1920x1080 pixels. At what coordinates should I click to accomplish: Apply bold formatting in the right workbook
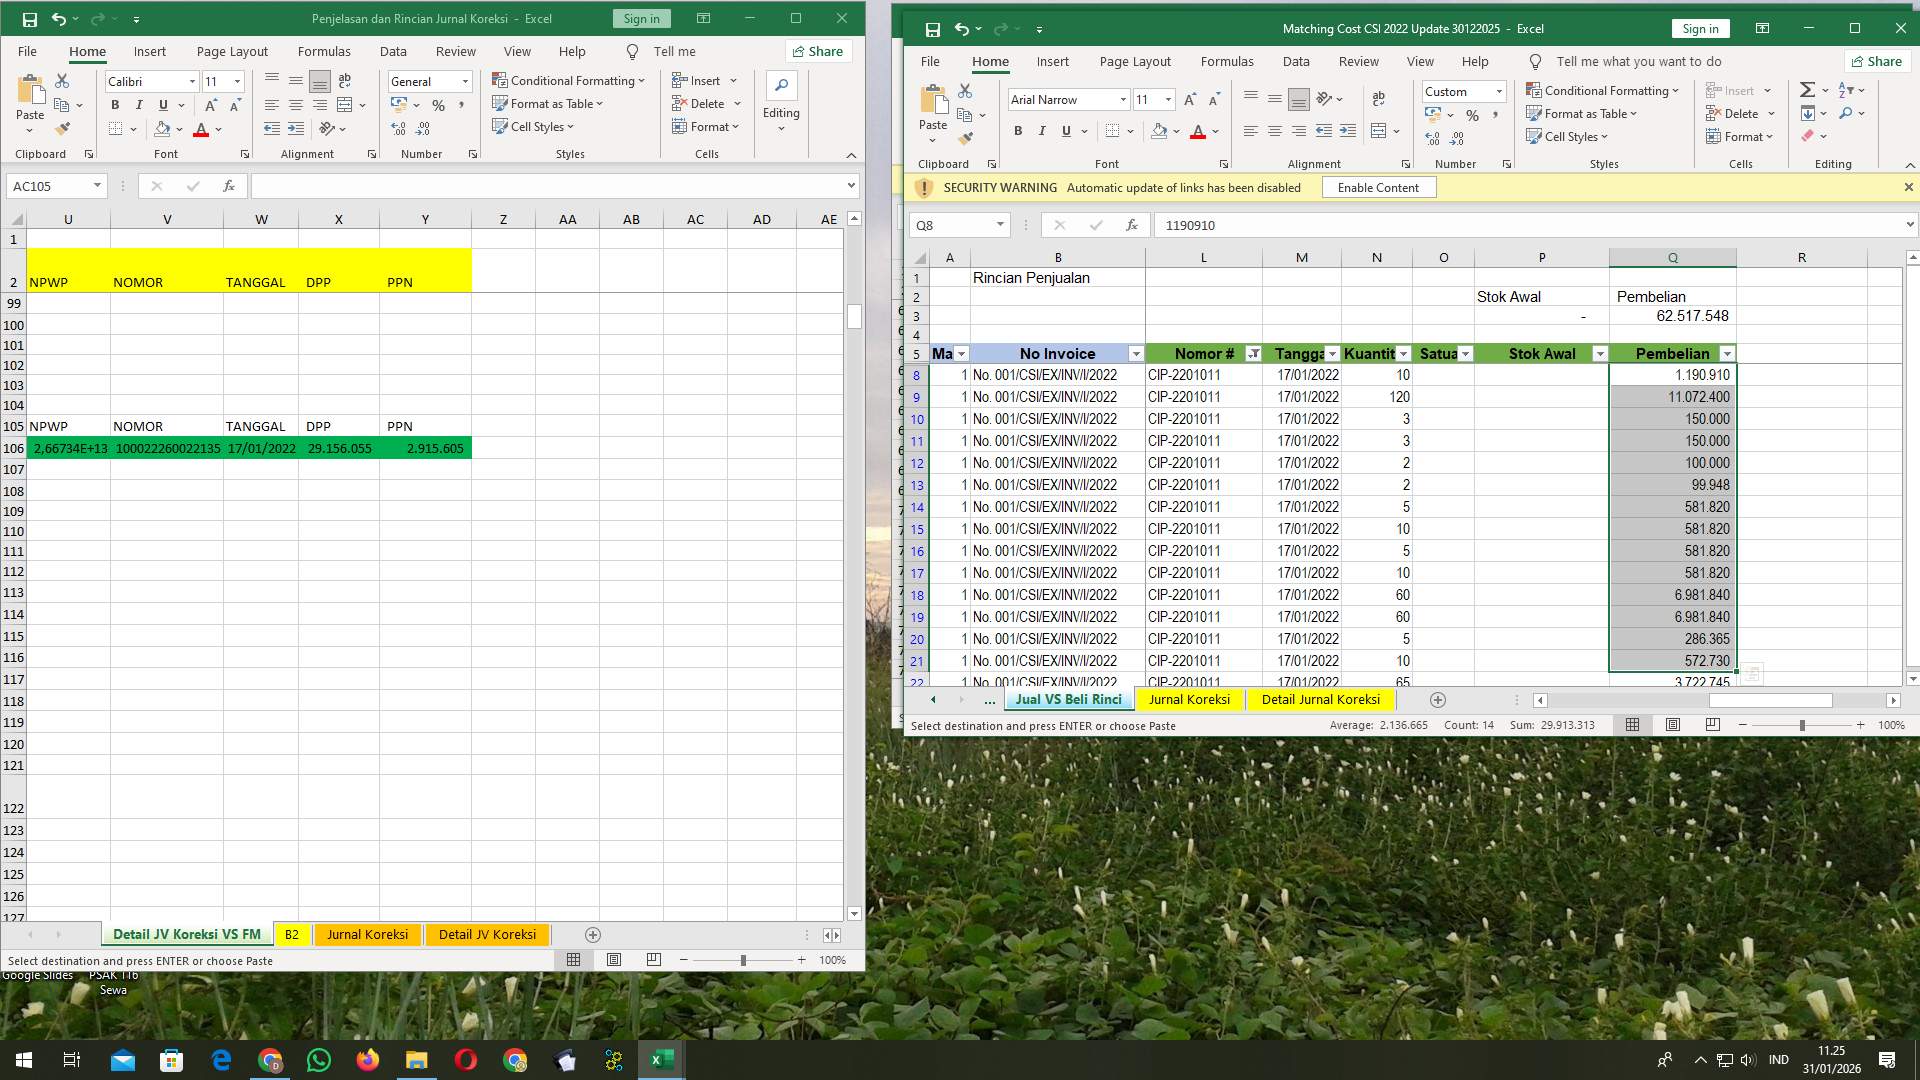[x=1018, y=130]
